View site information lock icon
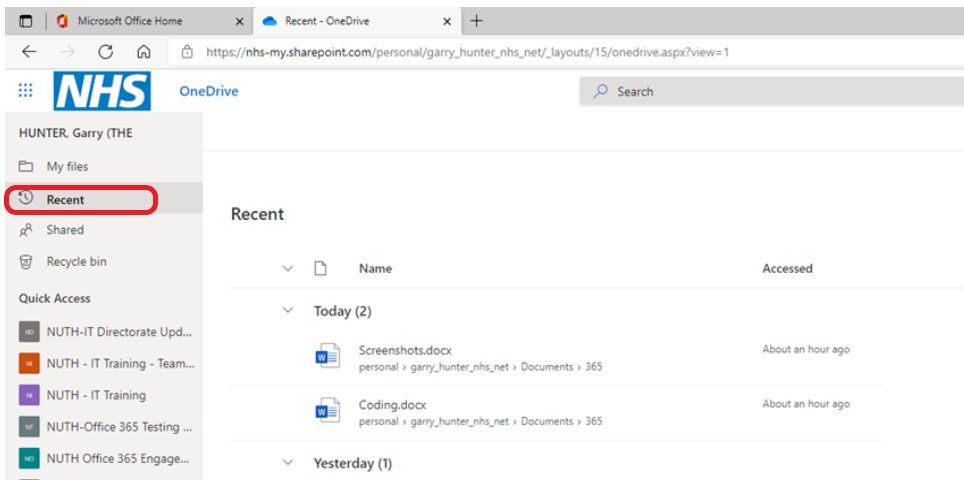Viewport: 964px width, 480px height. tap(188, 53)
